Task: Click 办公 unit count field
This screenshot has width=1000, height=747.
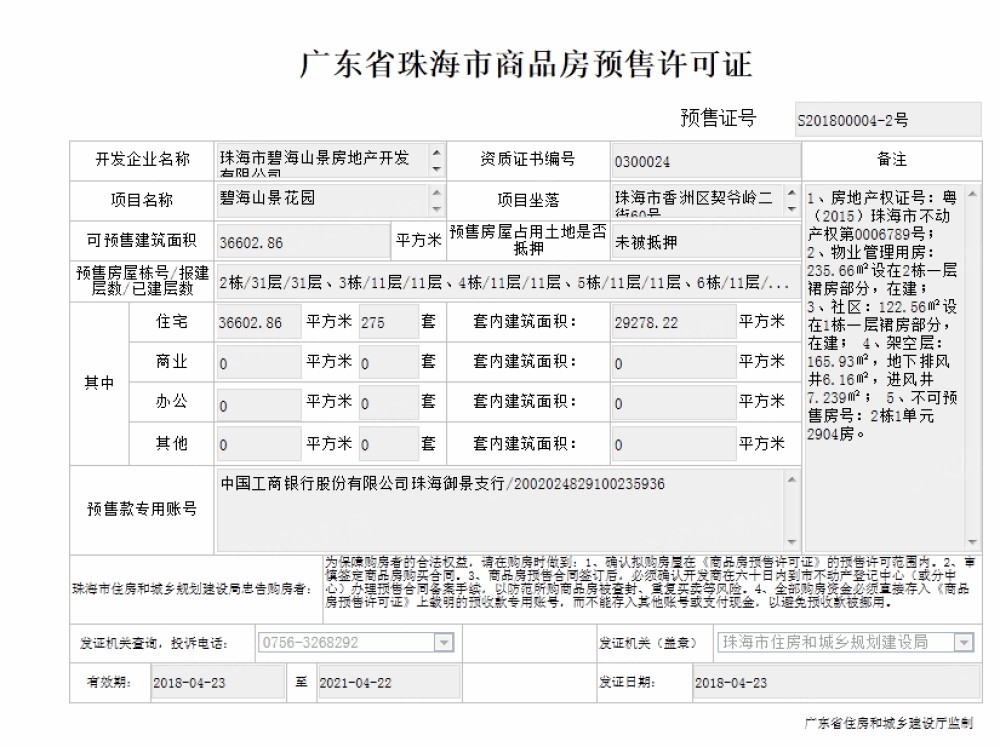Action: click(x=388, y=403)
